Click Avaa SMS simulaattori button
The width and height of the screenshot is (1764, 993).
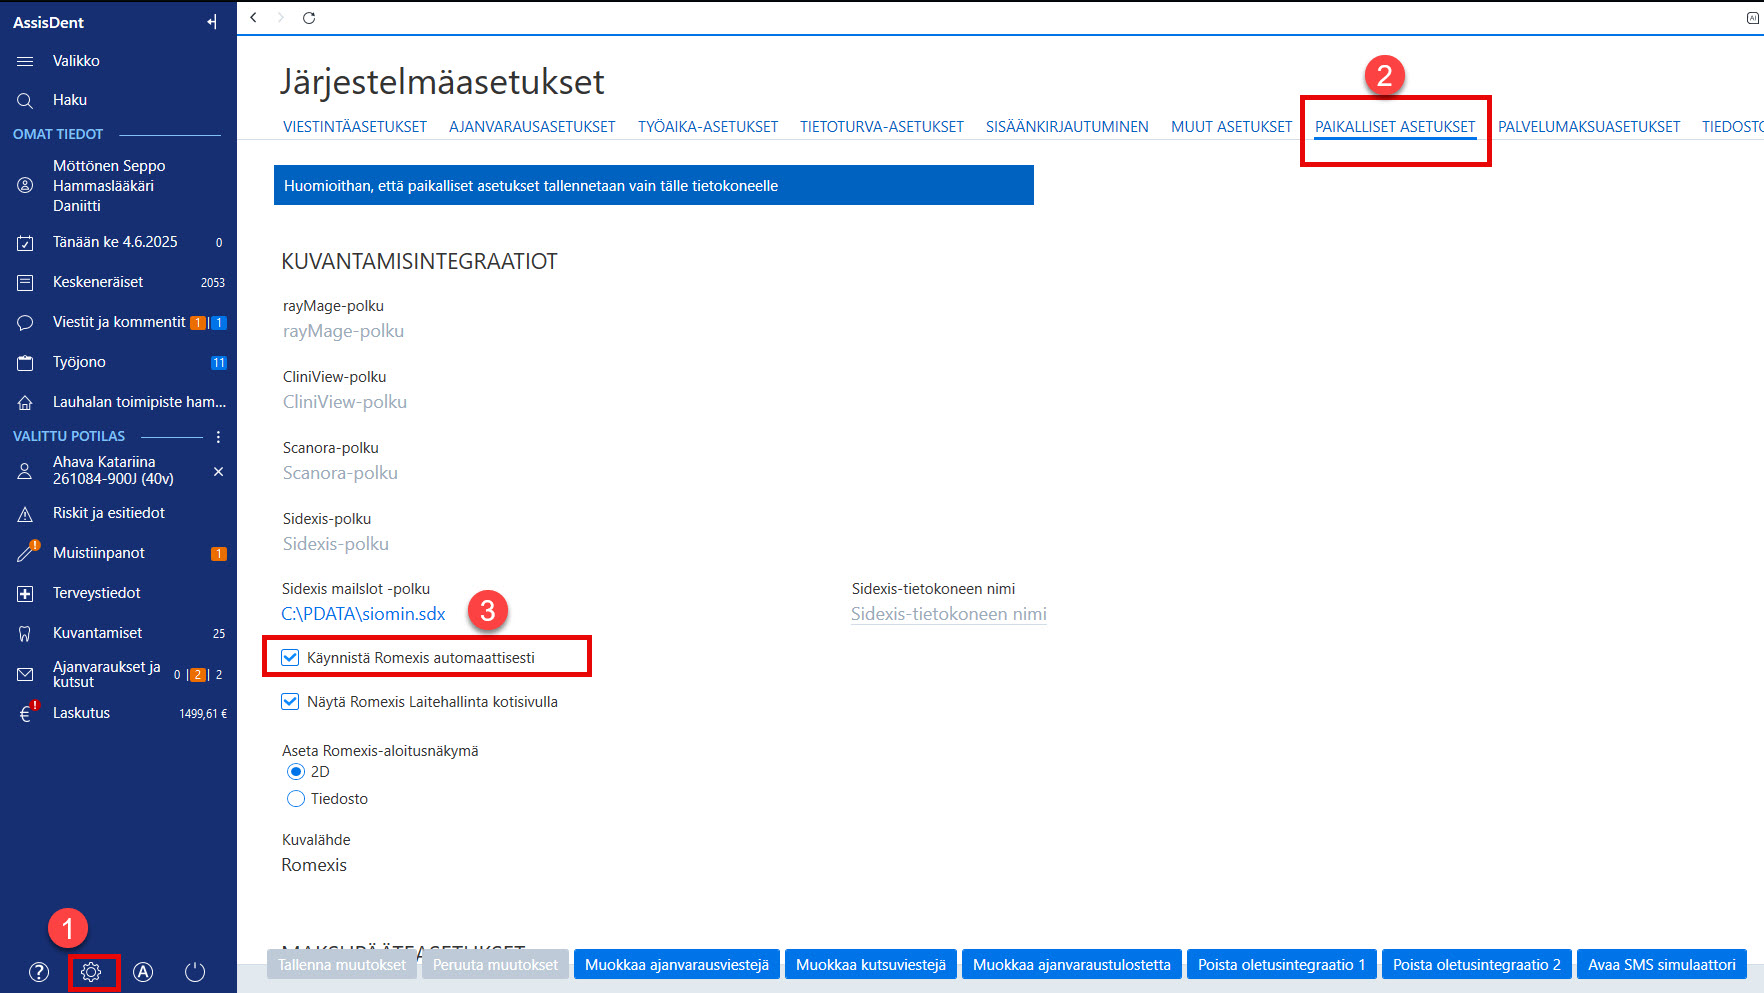coord(1662,965)
